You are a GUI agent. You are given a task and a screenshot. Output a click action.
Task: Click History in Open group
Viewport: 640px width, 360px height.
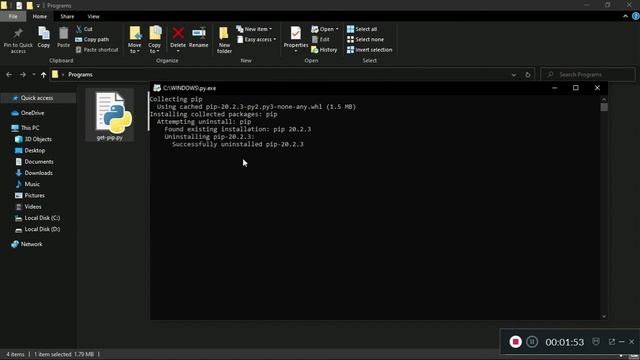pos(324,50)
